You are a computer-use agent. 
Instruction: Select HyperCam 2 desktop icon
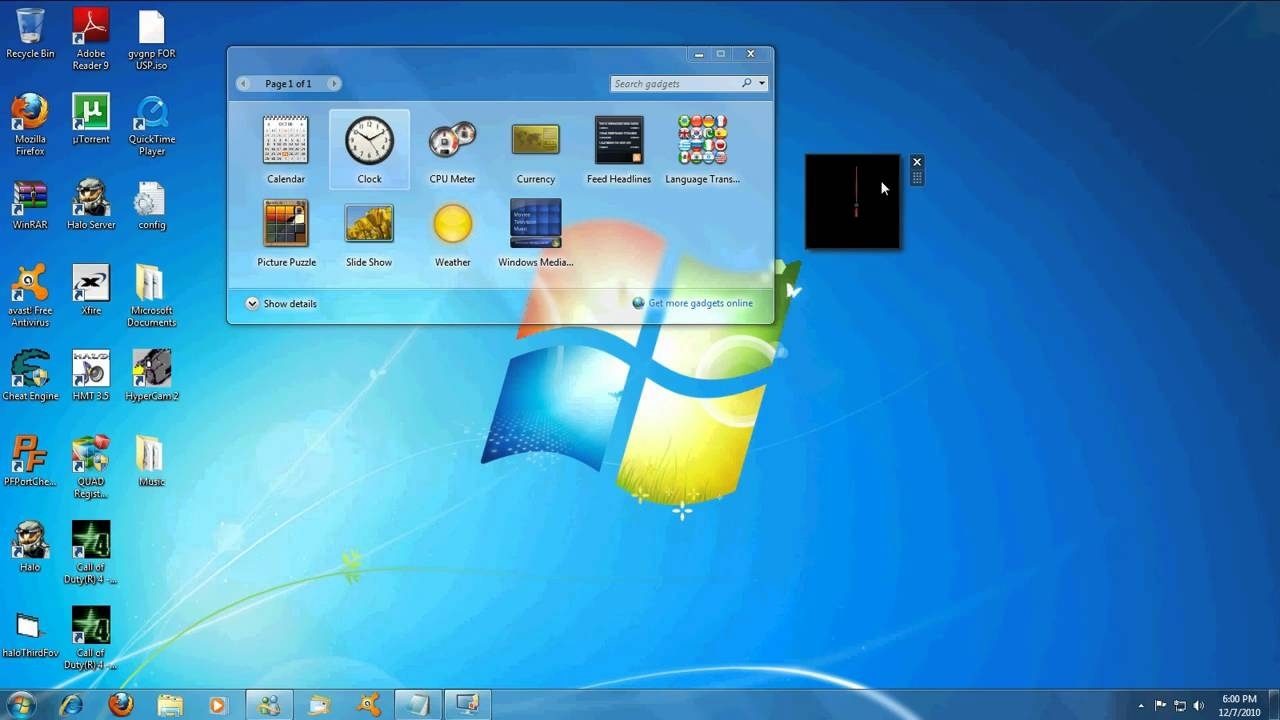151,375
